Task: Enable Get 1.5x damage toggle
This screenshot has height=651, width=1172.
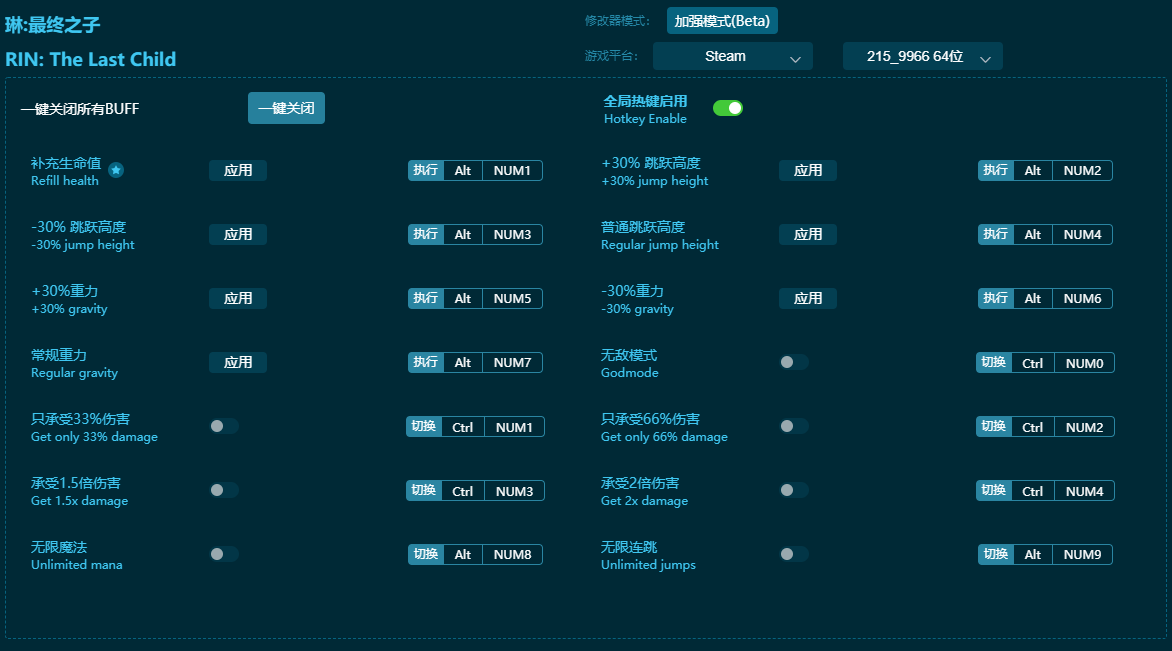Action: tap(223, 489)
